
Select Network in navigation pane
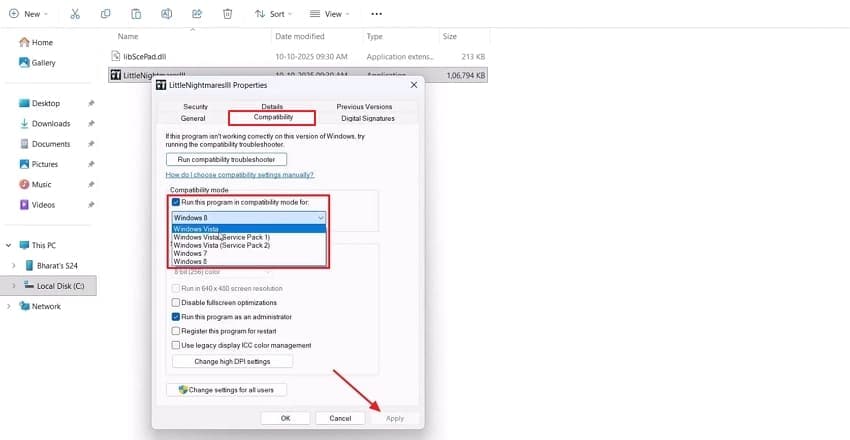40,306
